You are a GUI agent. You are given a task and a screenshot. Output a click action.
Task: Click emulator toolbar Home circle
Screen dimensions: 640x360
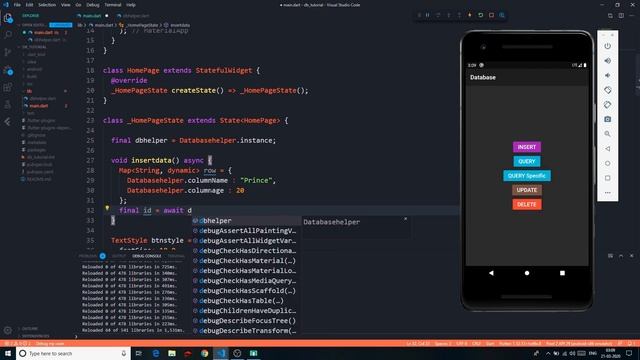point(608,163)
